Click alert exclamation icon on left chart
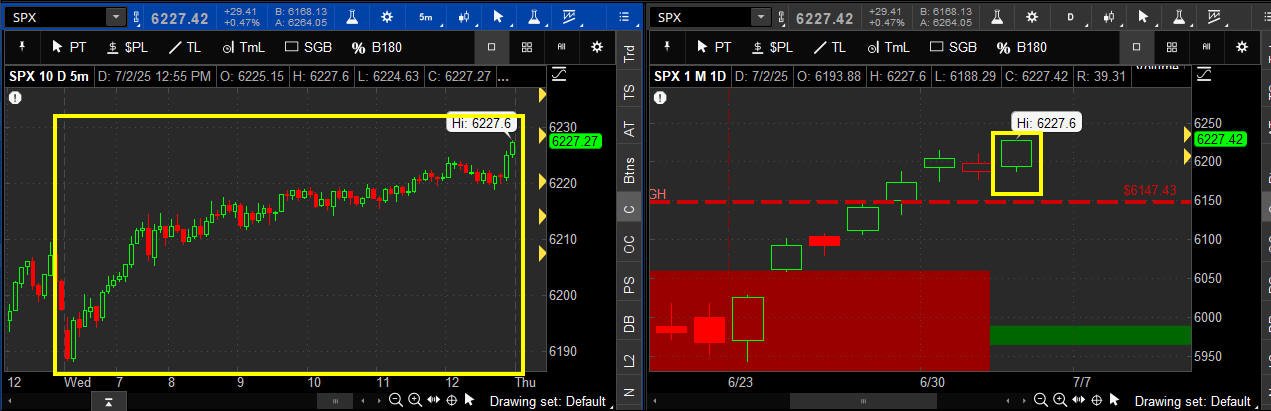Screen dimensions: 1271x411 [15, 97]
